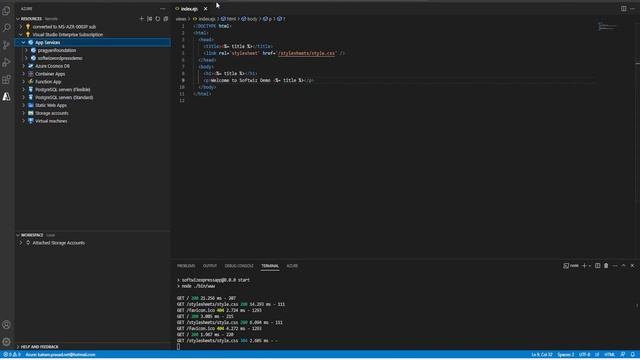Click the body breadcrumb segment
The image size is (640, 360).
coord(252,19)
